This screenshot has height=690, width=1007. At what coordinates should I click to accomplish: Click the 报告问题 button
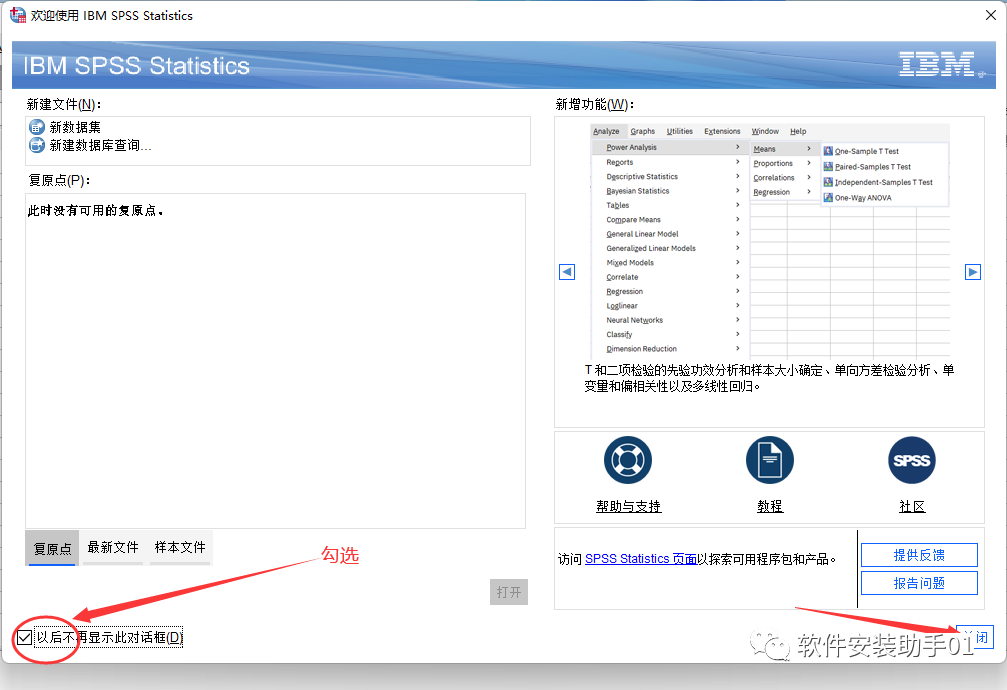(x=919, y=583)
